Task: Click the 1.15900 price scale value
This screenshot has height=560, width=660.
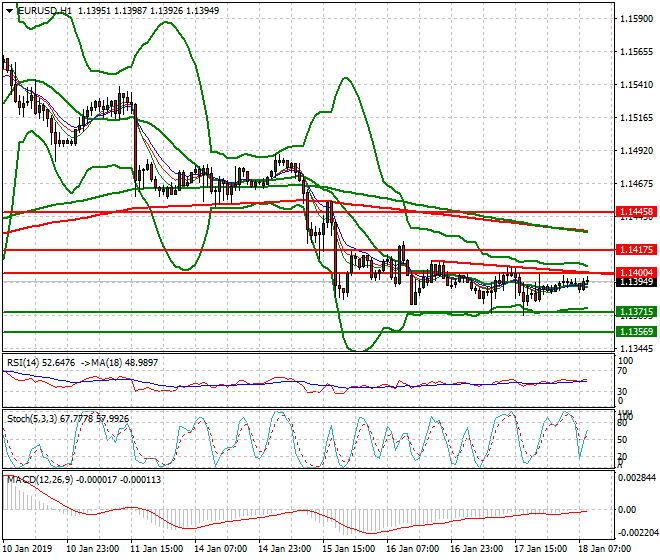Action: pos(637,19)
